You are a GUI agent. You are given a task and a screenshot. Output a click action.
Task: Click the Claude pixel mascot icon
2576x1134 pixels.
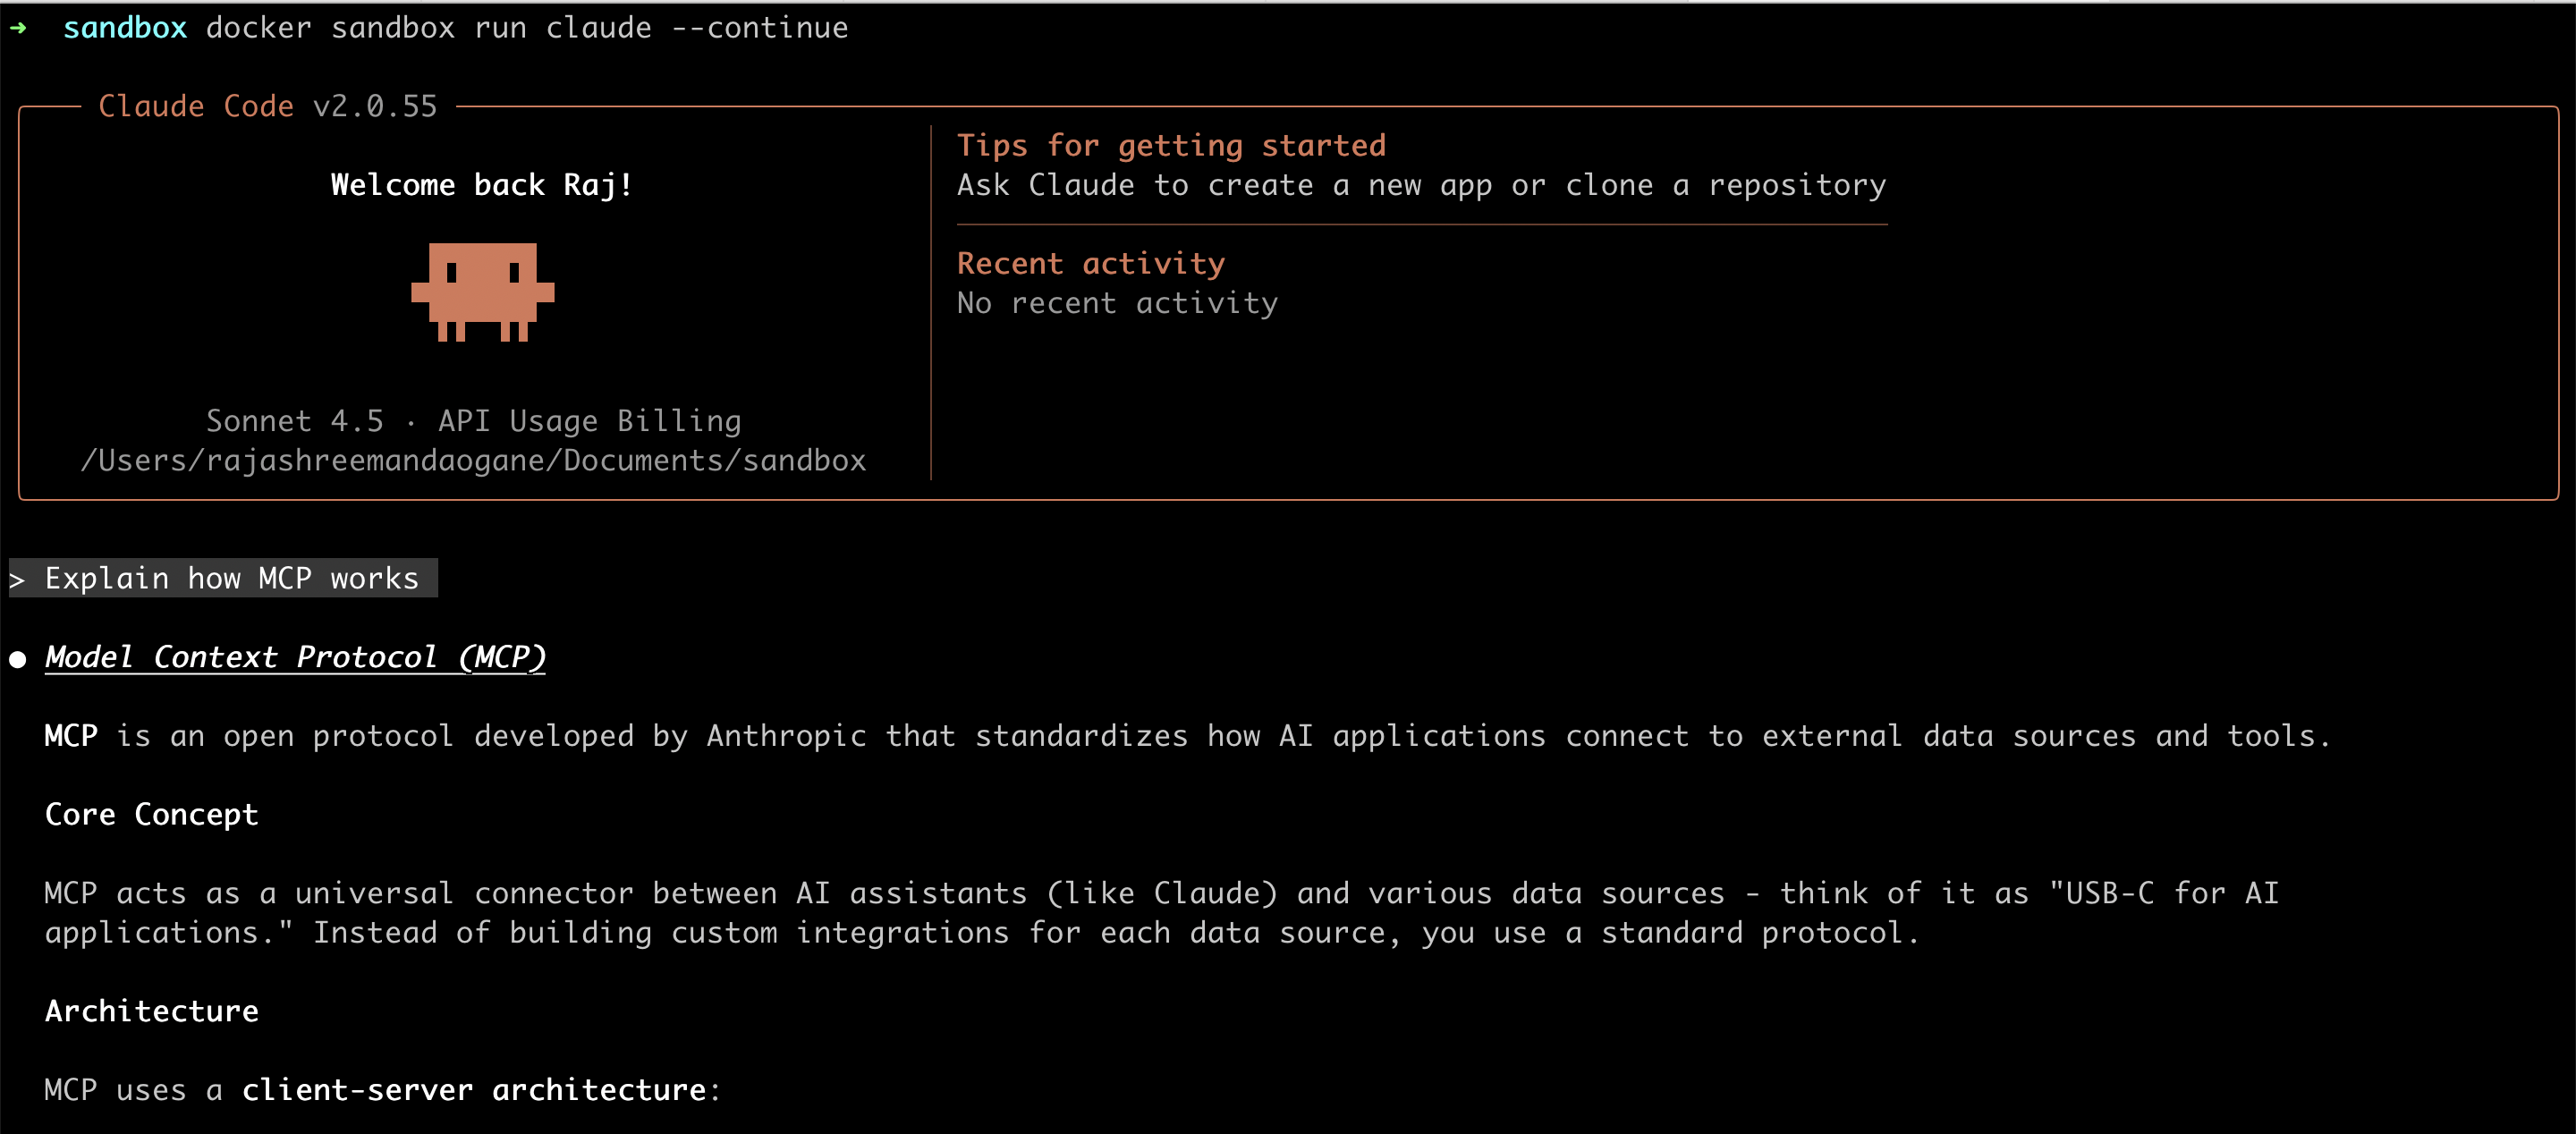482,291
